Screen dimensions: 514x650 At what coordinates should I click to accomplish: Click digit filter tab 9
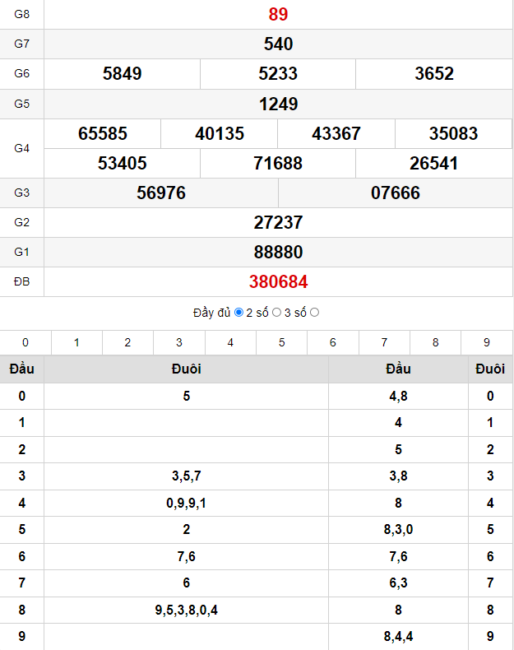point(487,342)
